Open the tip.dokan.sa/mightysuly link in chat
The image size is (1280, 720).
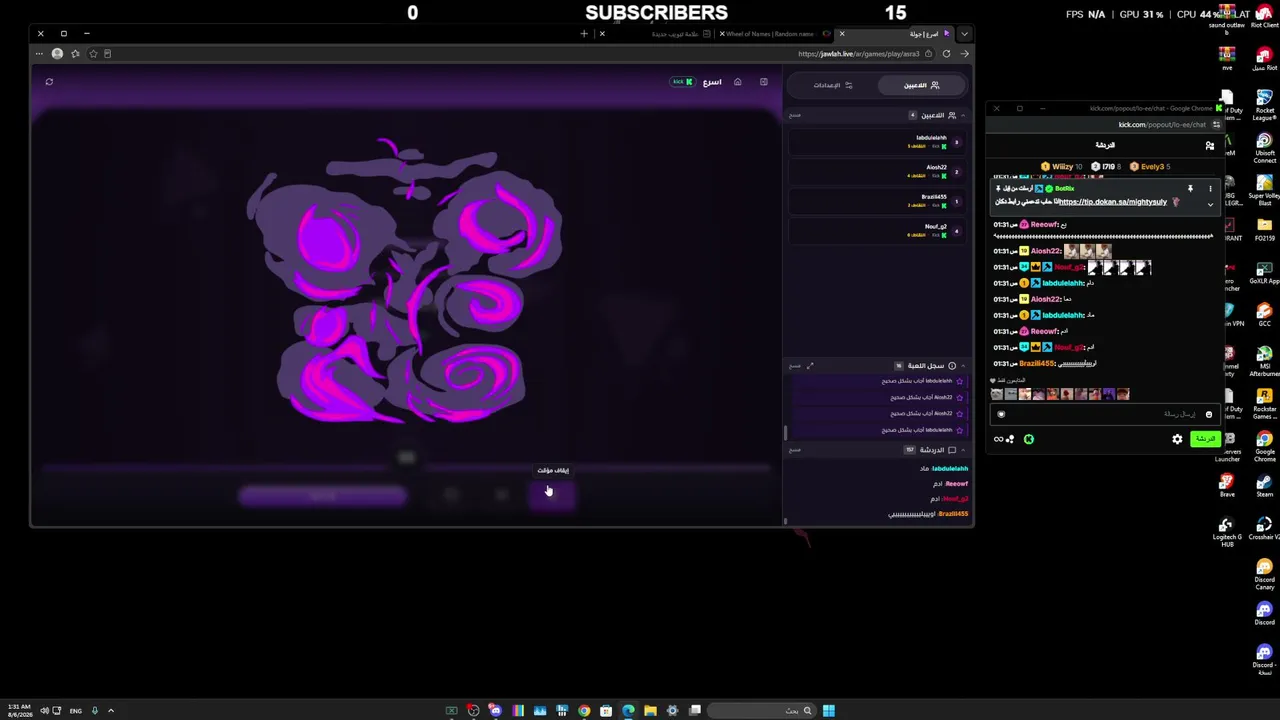(x=1113, y=202)
